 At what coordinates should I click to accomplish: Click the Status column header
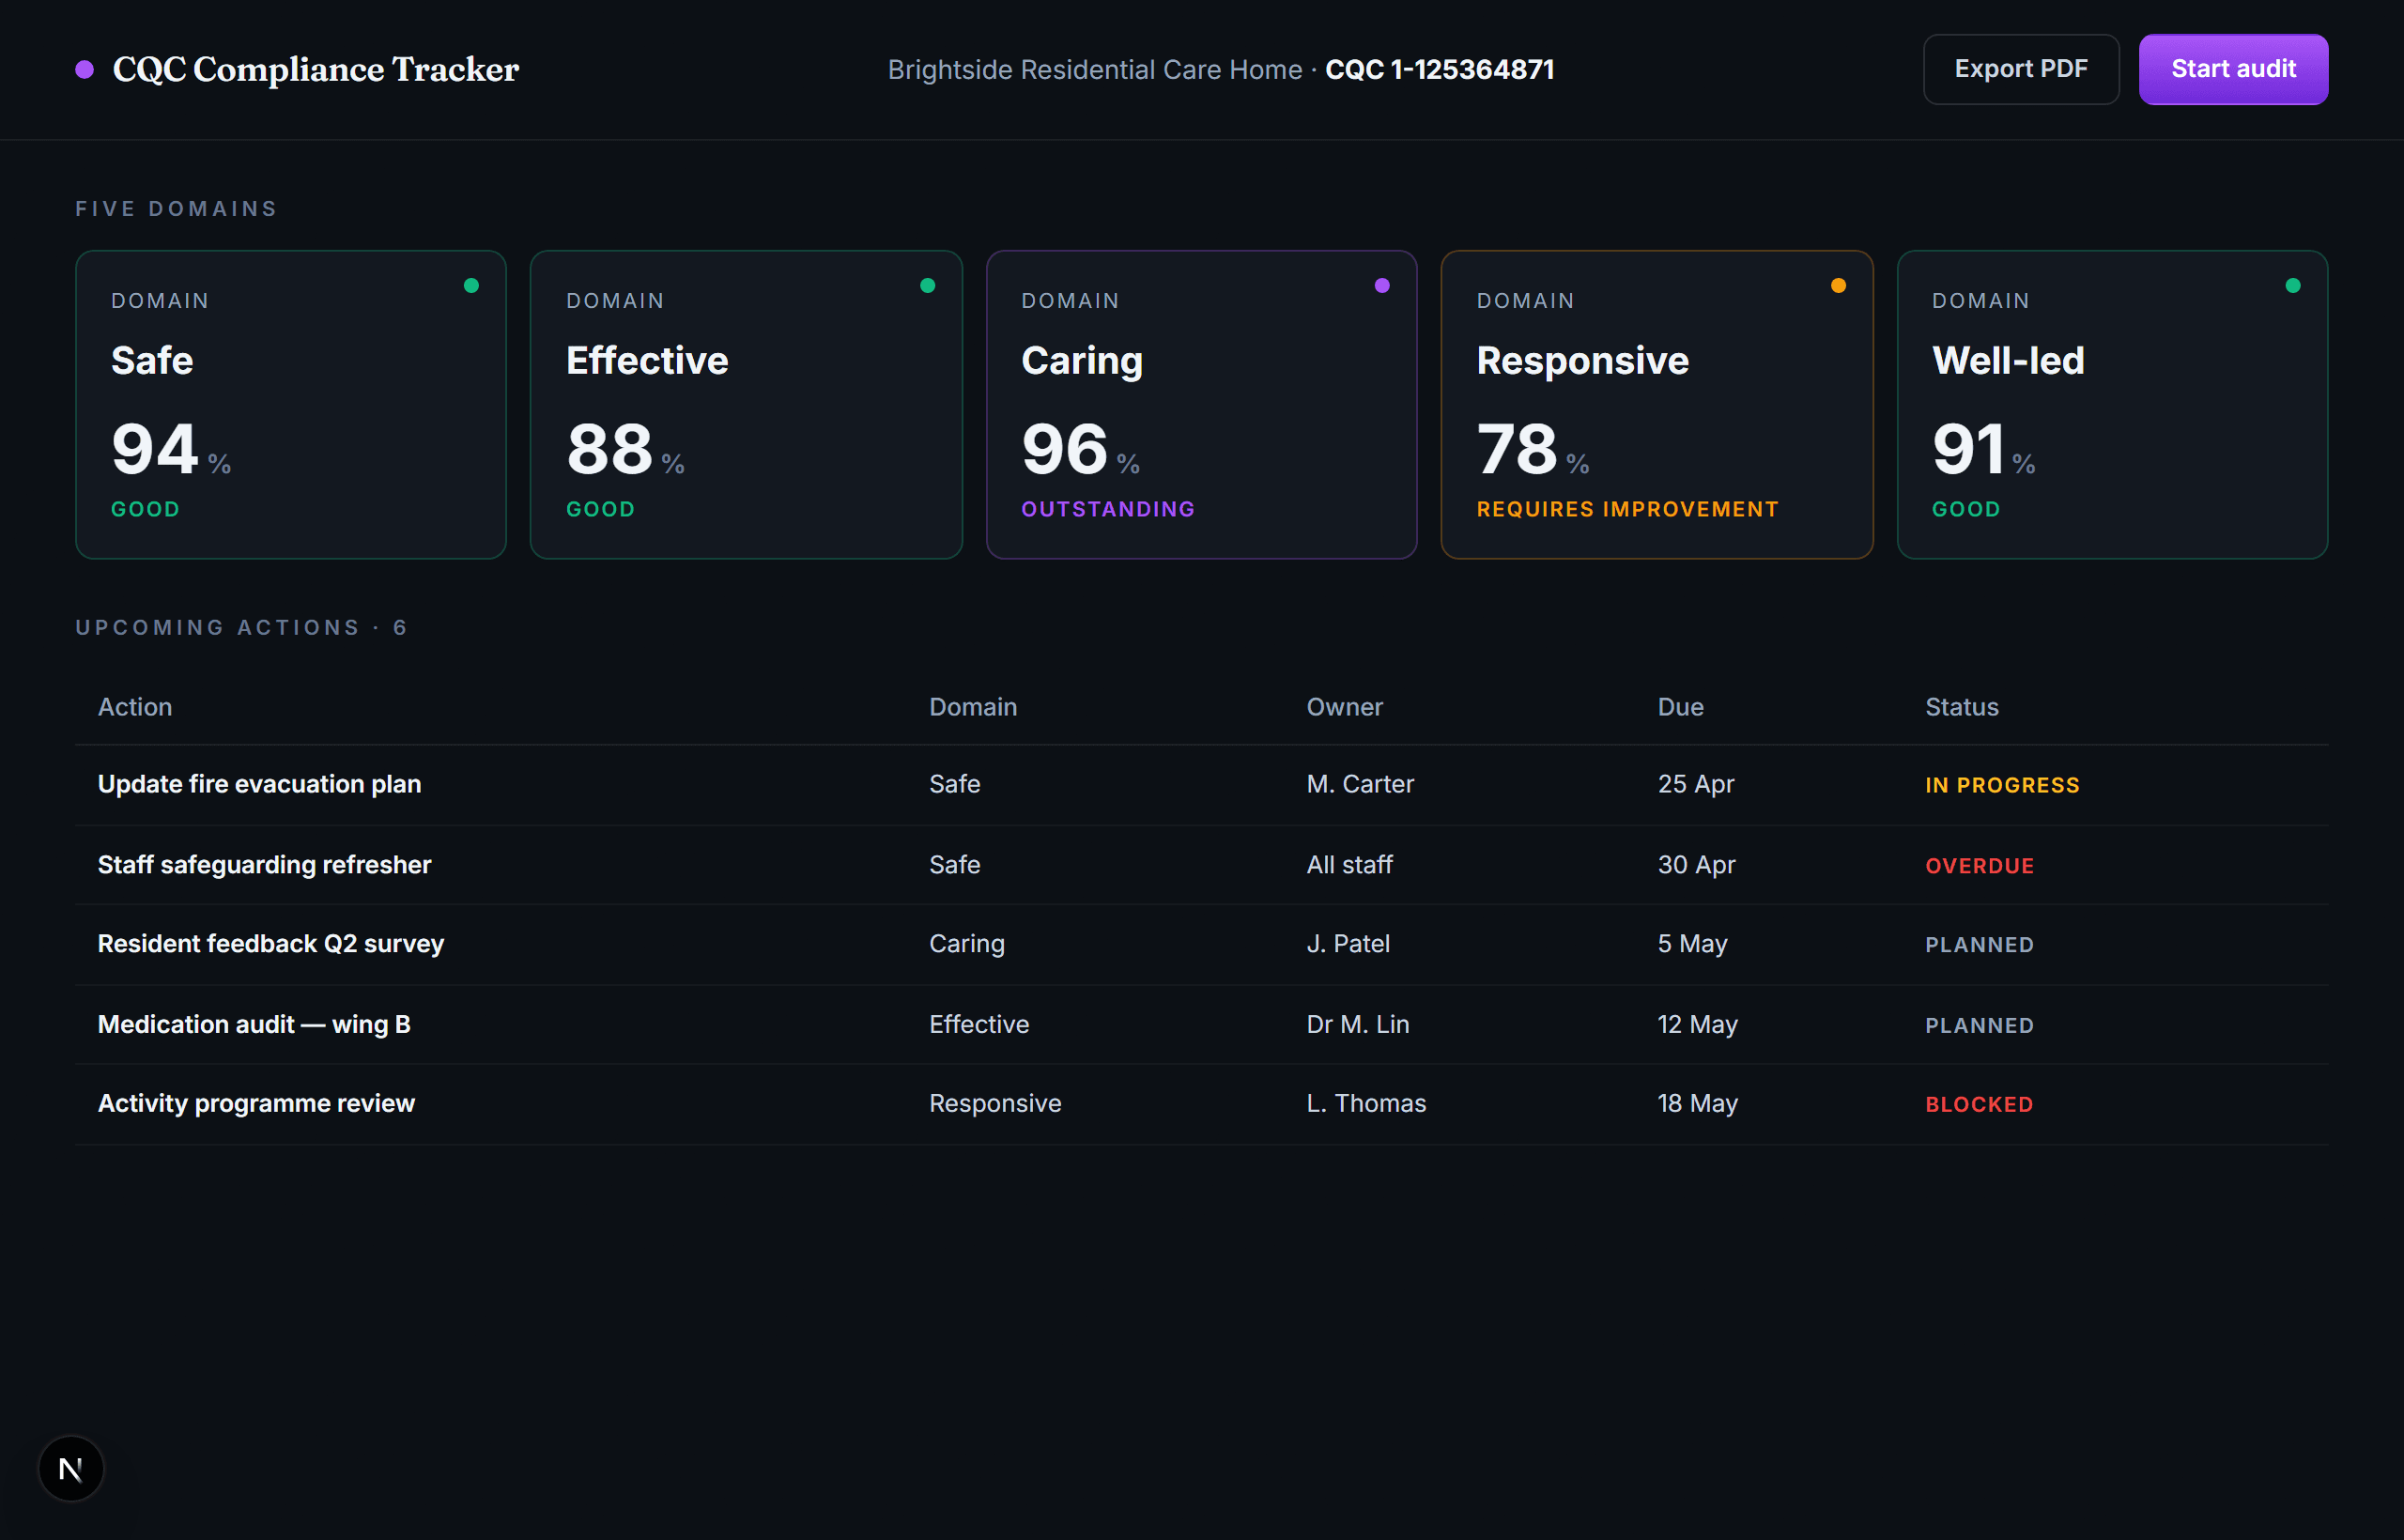click(x=1962, y=707)
